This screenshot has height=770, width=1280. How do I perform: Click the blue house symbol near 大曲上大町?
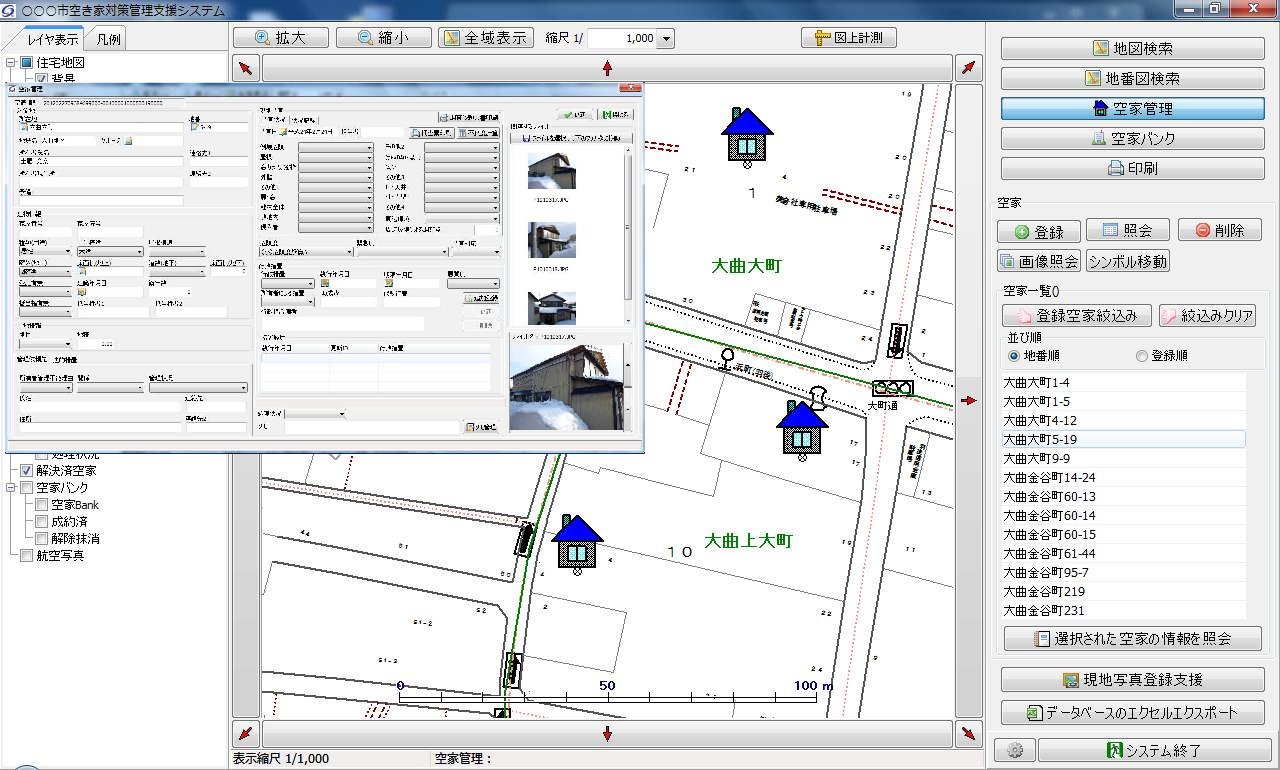point(577,542)
